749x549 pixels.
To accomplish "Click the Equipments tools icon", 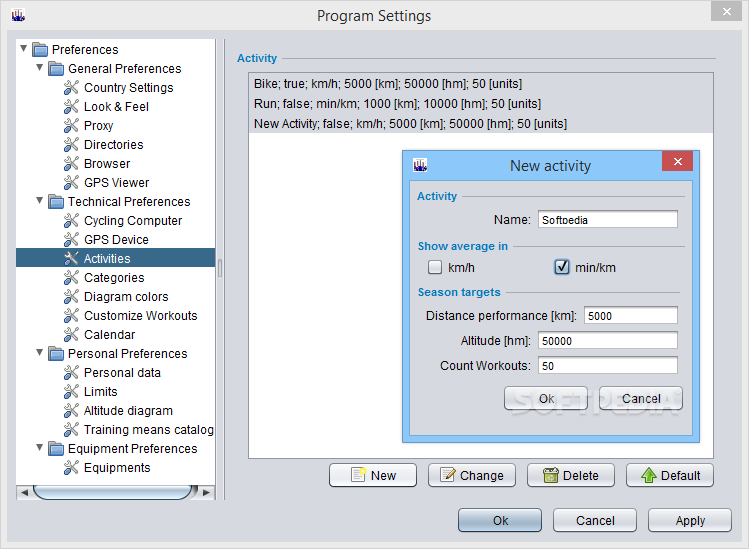I will pos(71,468).
